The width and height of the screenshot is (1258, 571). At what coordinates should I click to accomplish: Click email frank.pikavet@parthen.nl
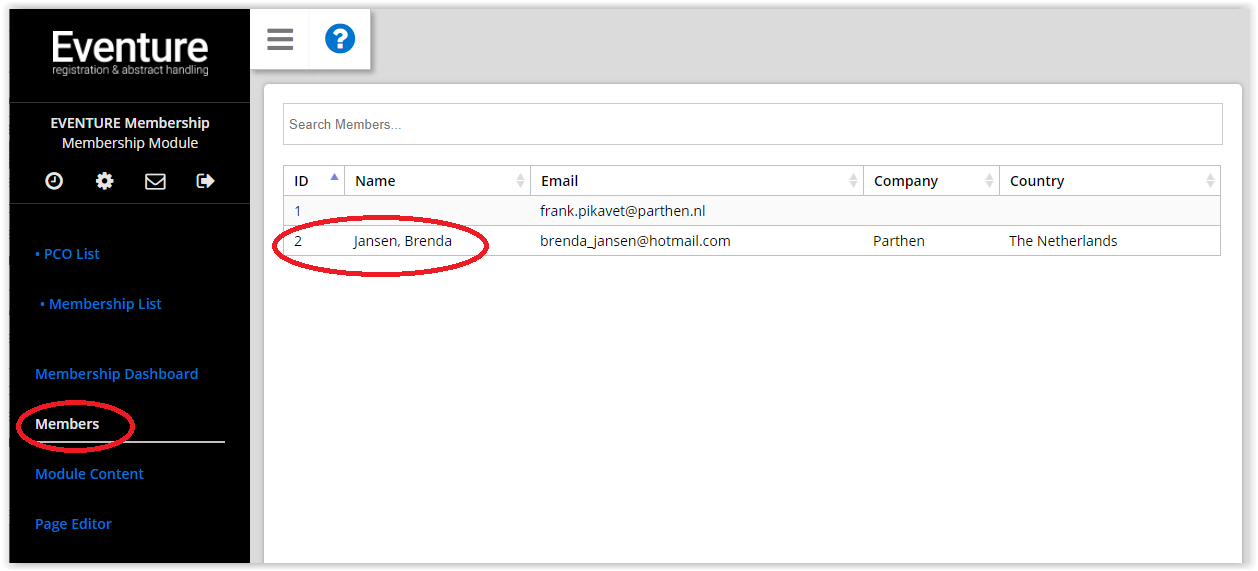coord(623,211)
